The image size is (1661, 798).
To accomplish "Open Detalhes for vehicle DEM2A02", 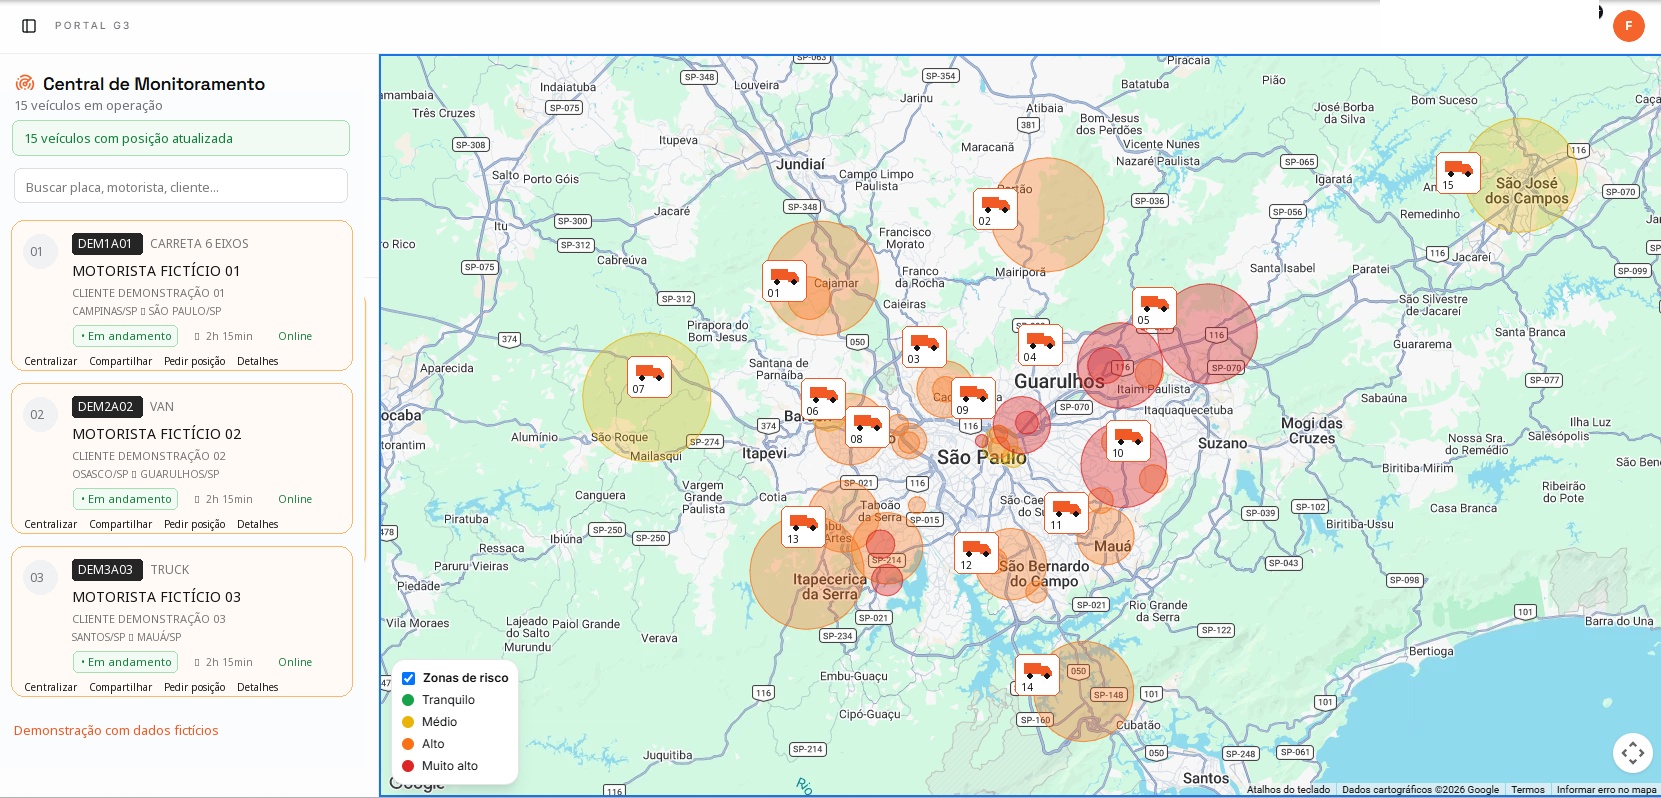I will pyautogui.click(x=257, y=525).
